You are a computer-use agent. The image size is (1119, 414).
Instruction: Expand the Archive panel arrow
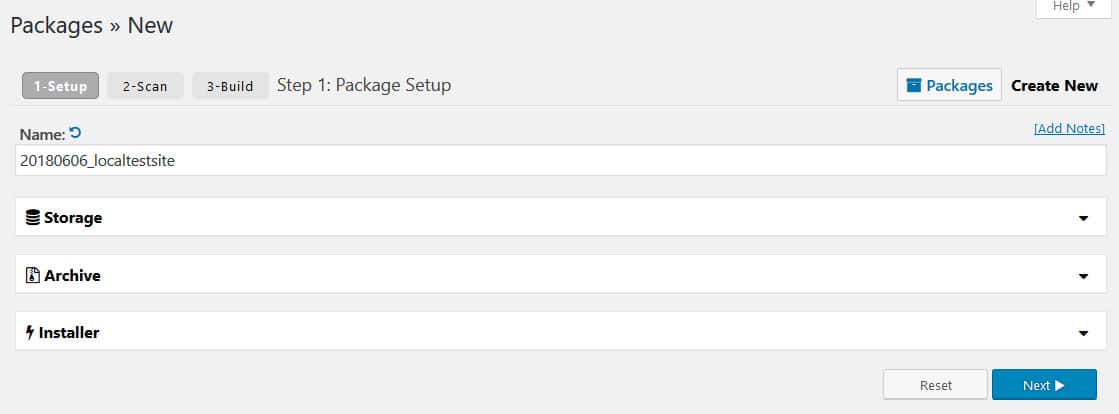1083,276
